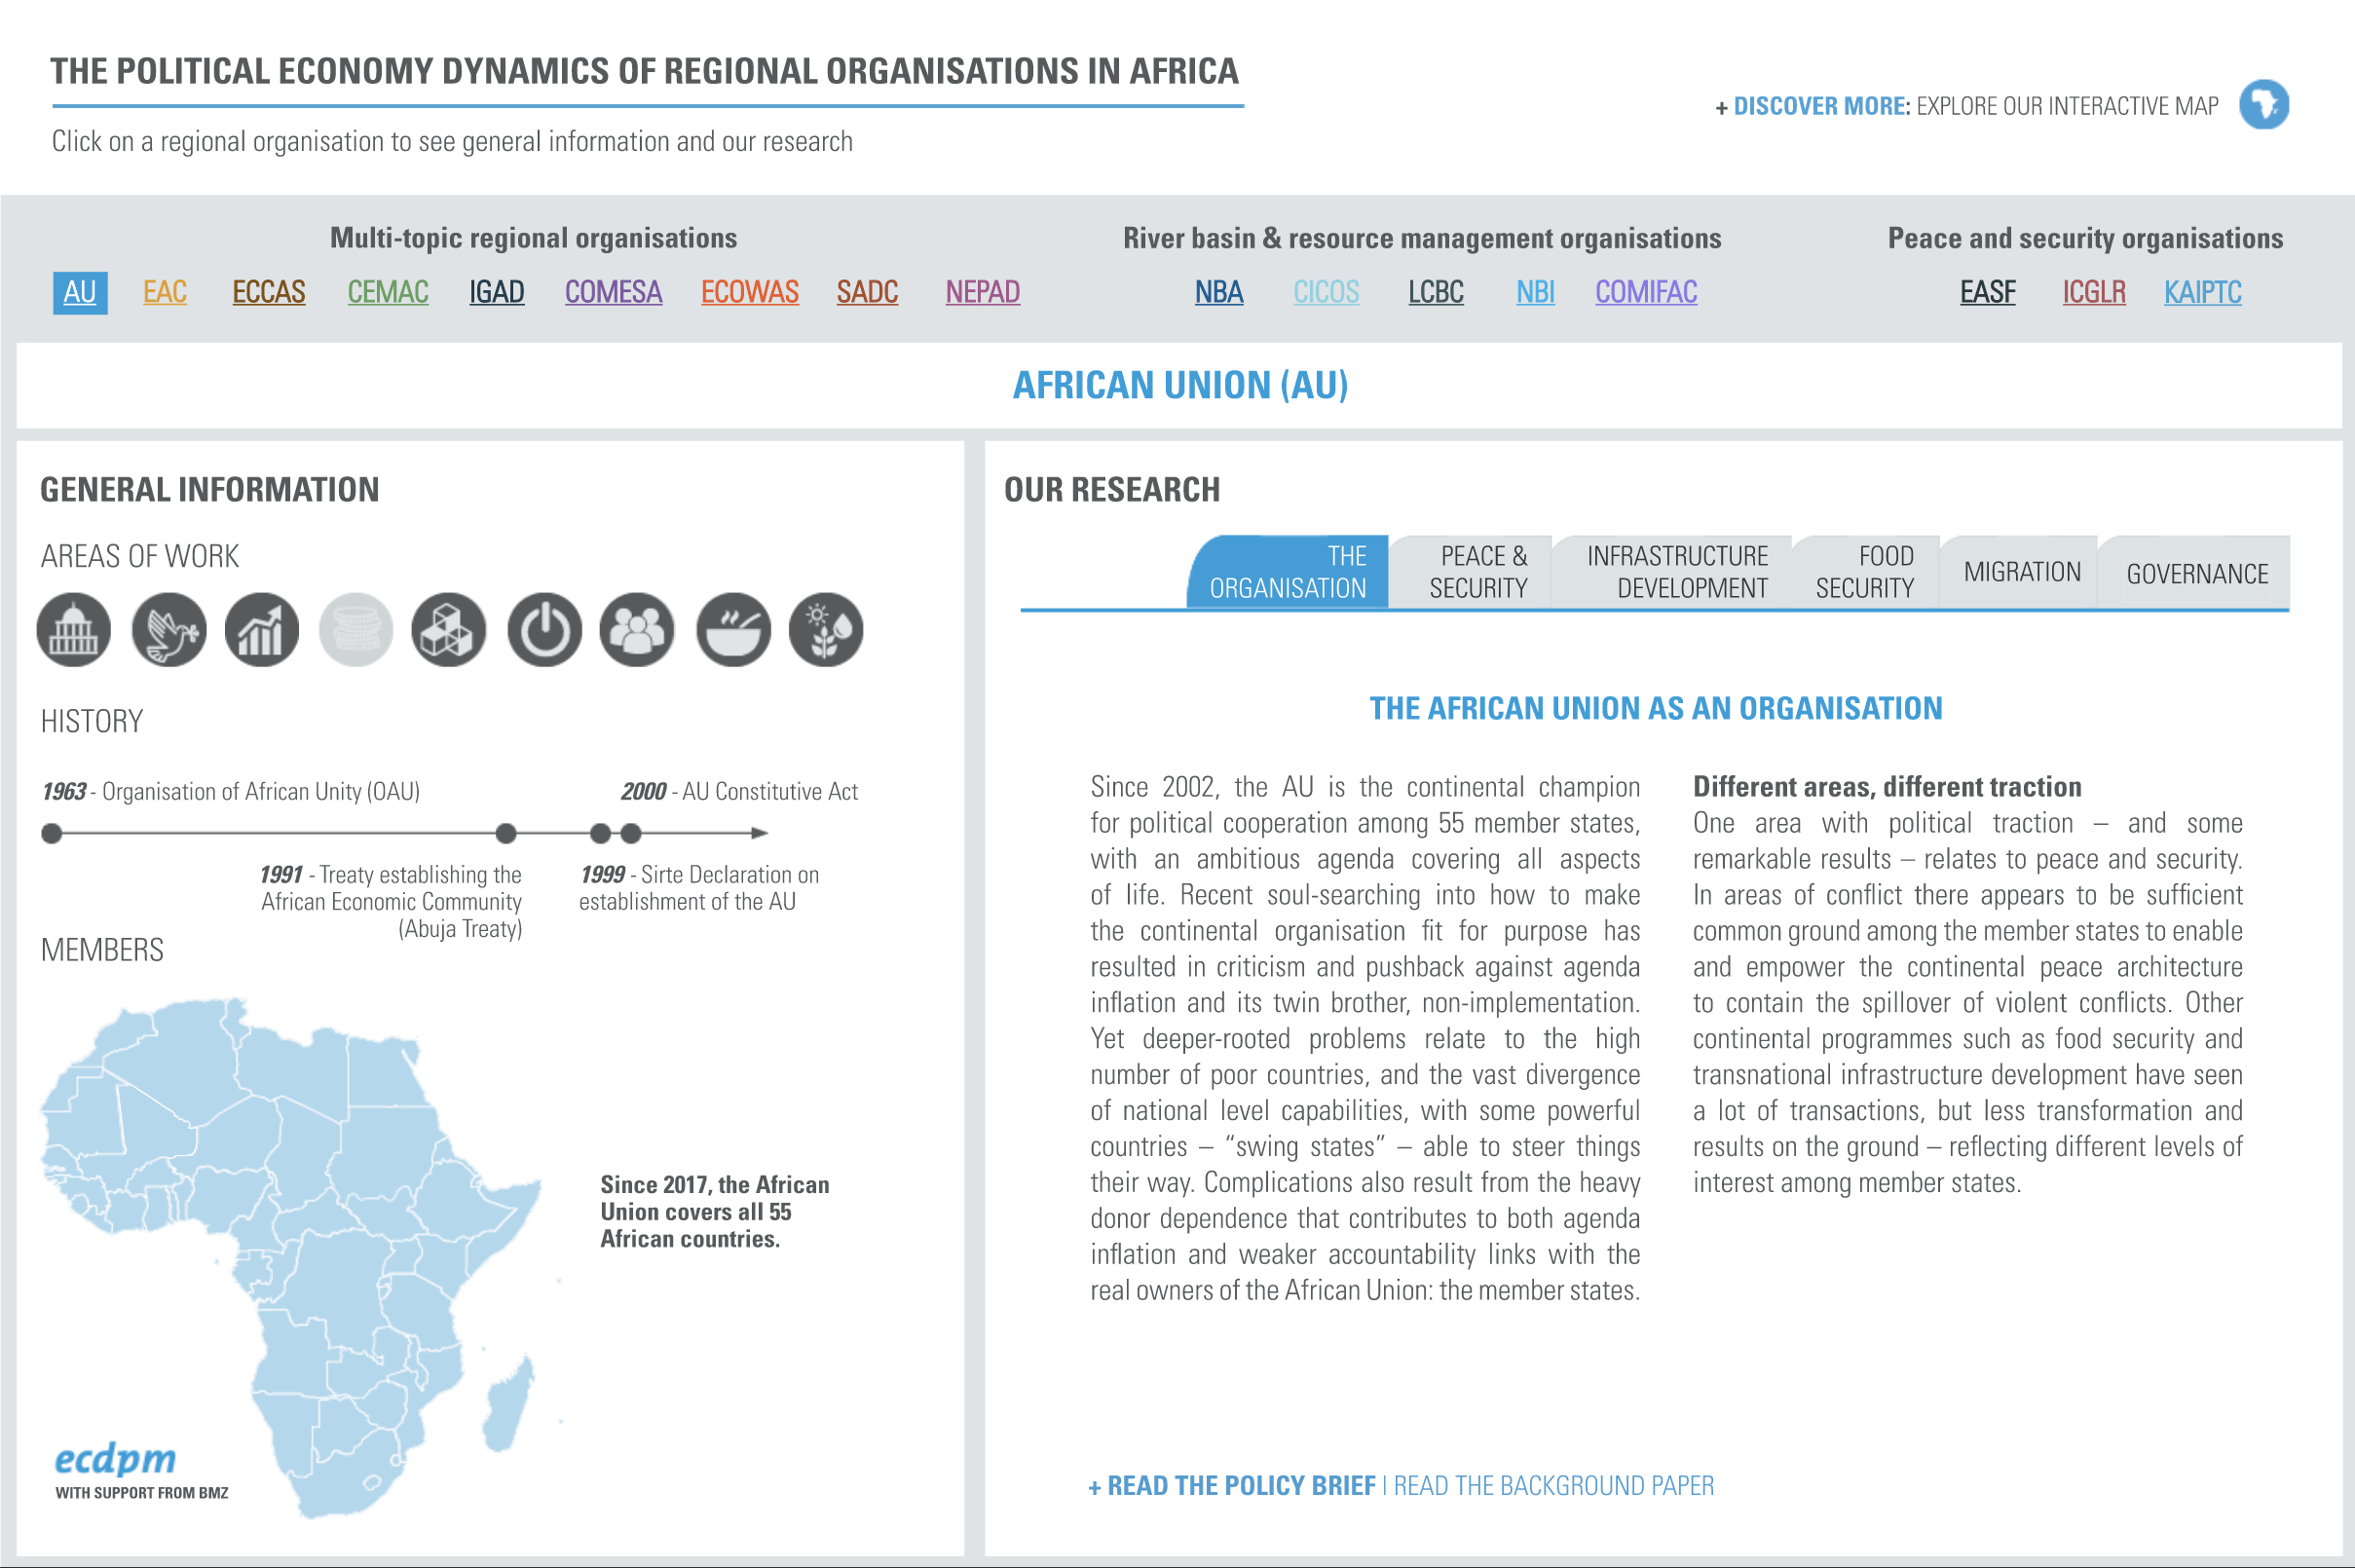Open the Food Security tab

click(x=1866, y=572)
